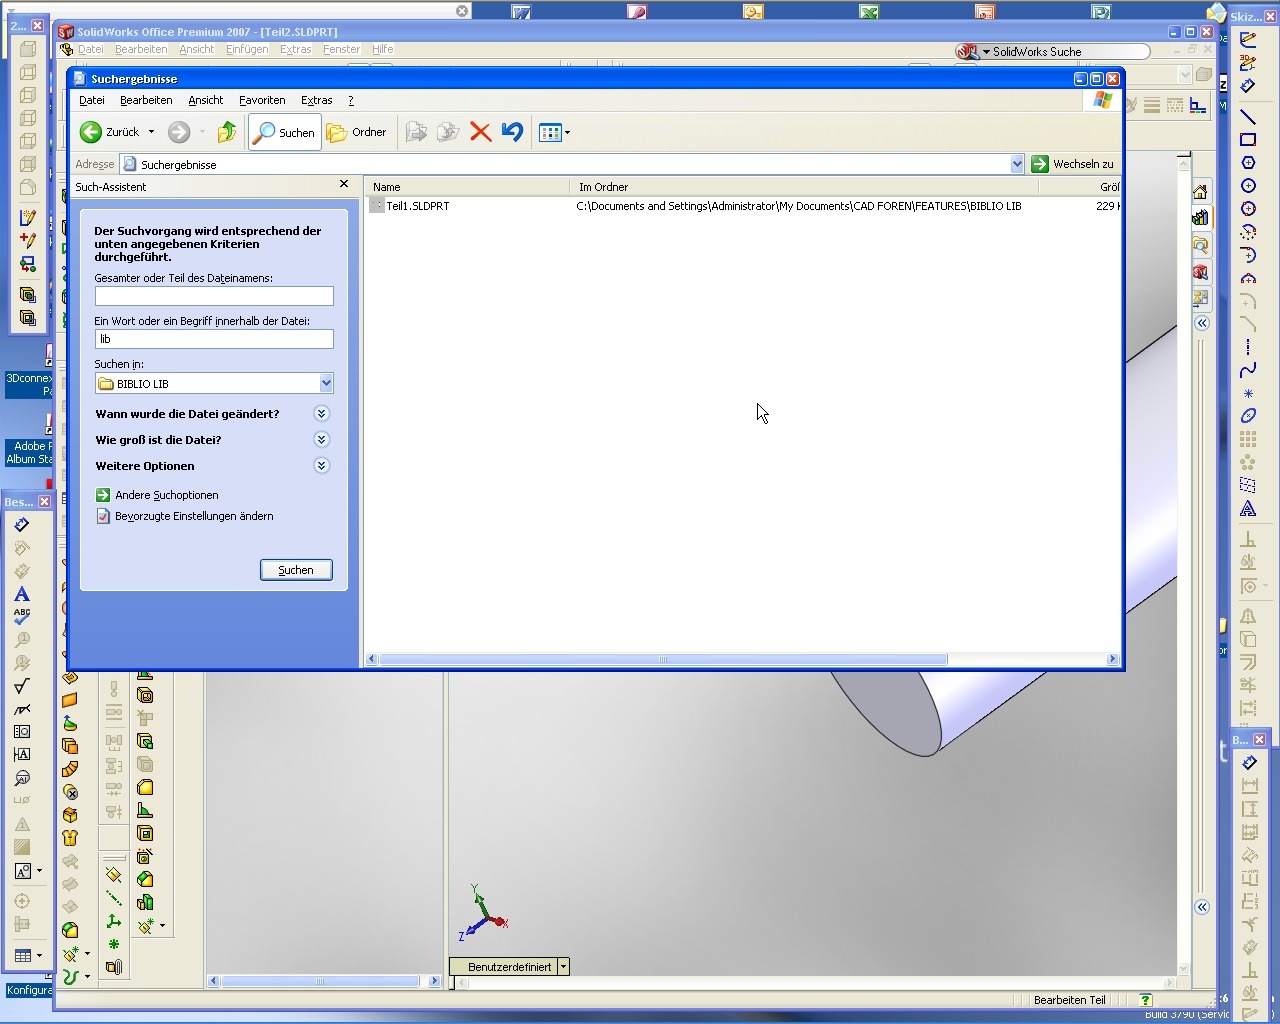Collapse the SolidWorks task pane chevron

click(1202, 323)
